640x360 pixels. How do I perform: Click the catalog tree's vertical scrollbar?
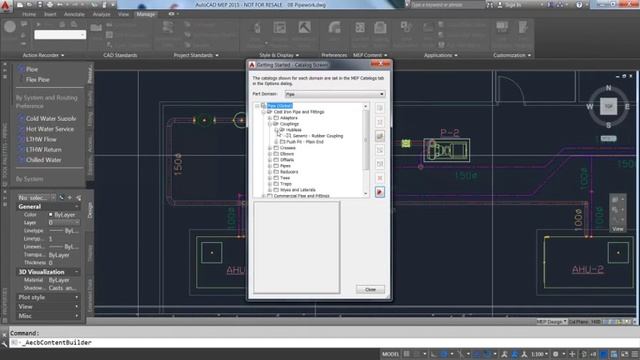(366, 150)
